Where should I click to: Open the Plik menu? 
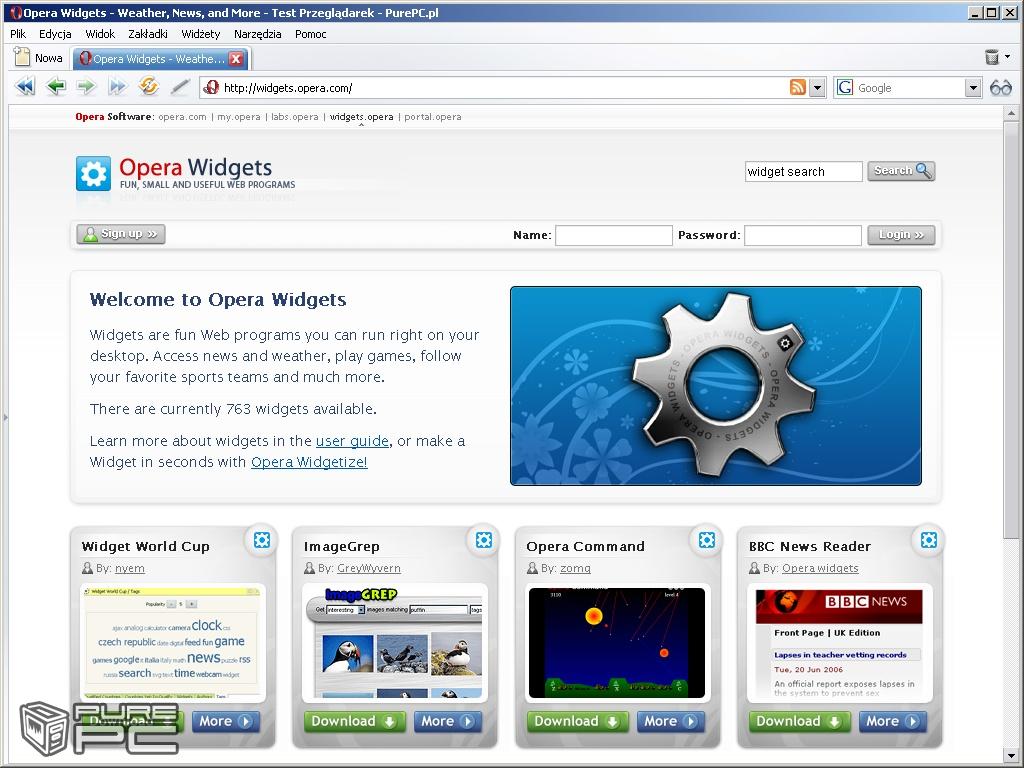pos(18,34)
